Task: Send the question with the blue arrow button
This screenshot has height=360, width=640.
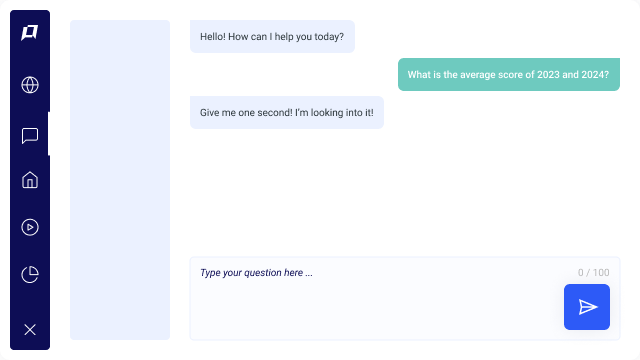Action: coord(587,307)
